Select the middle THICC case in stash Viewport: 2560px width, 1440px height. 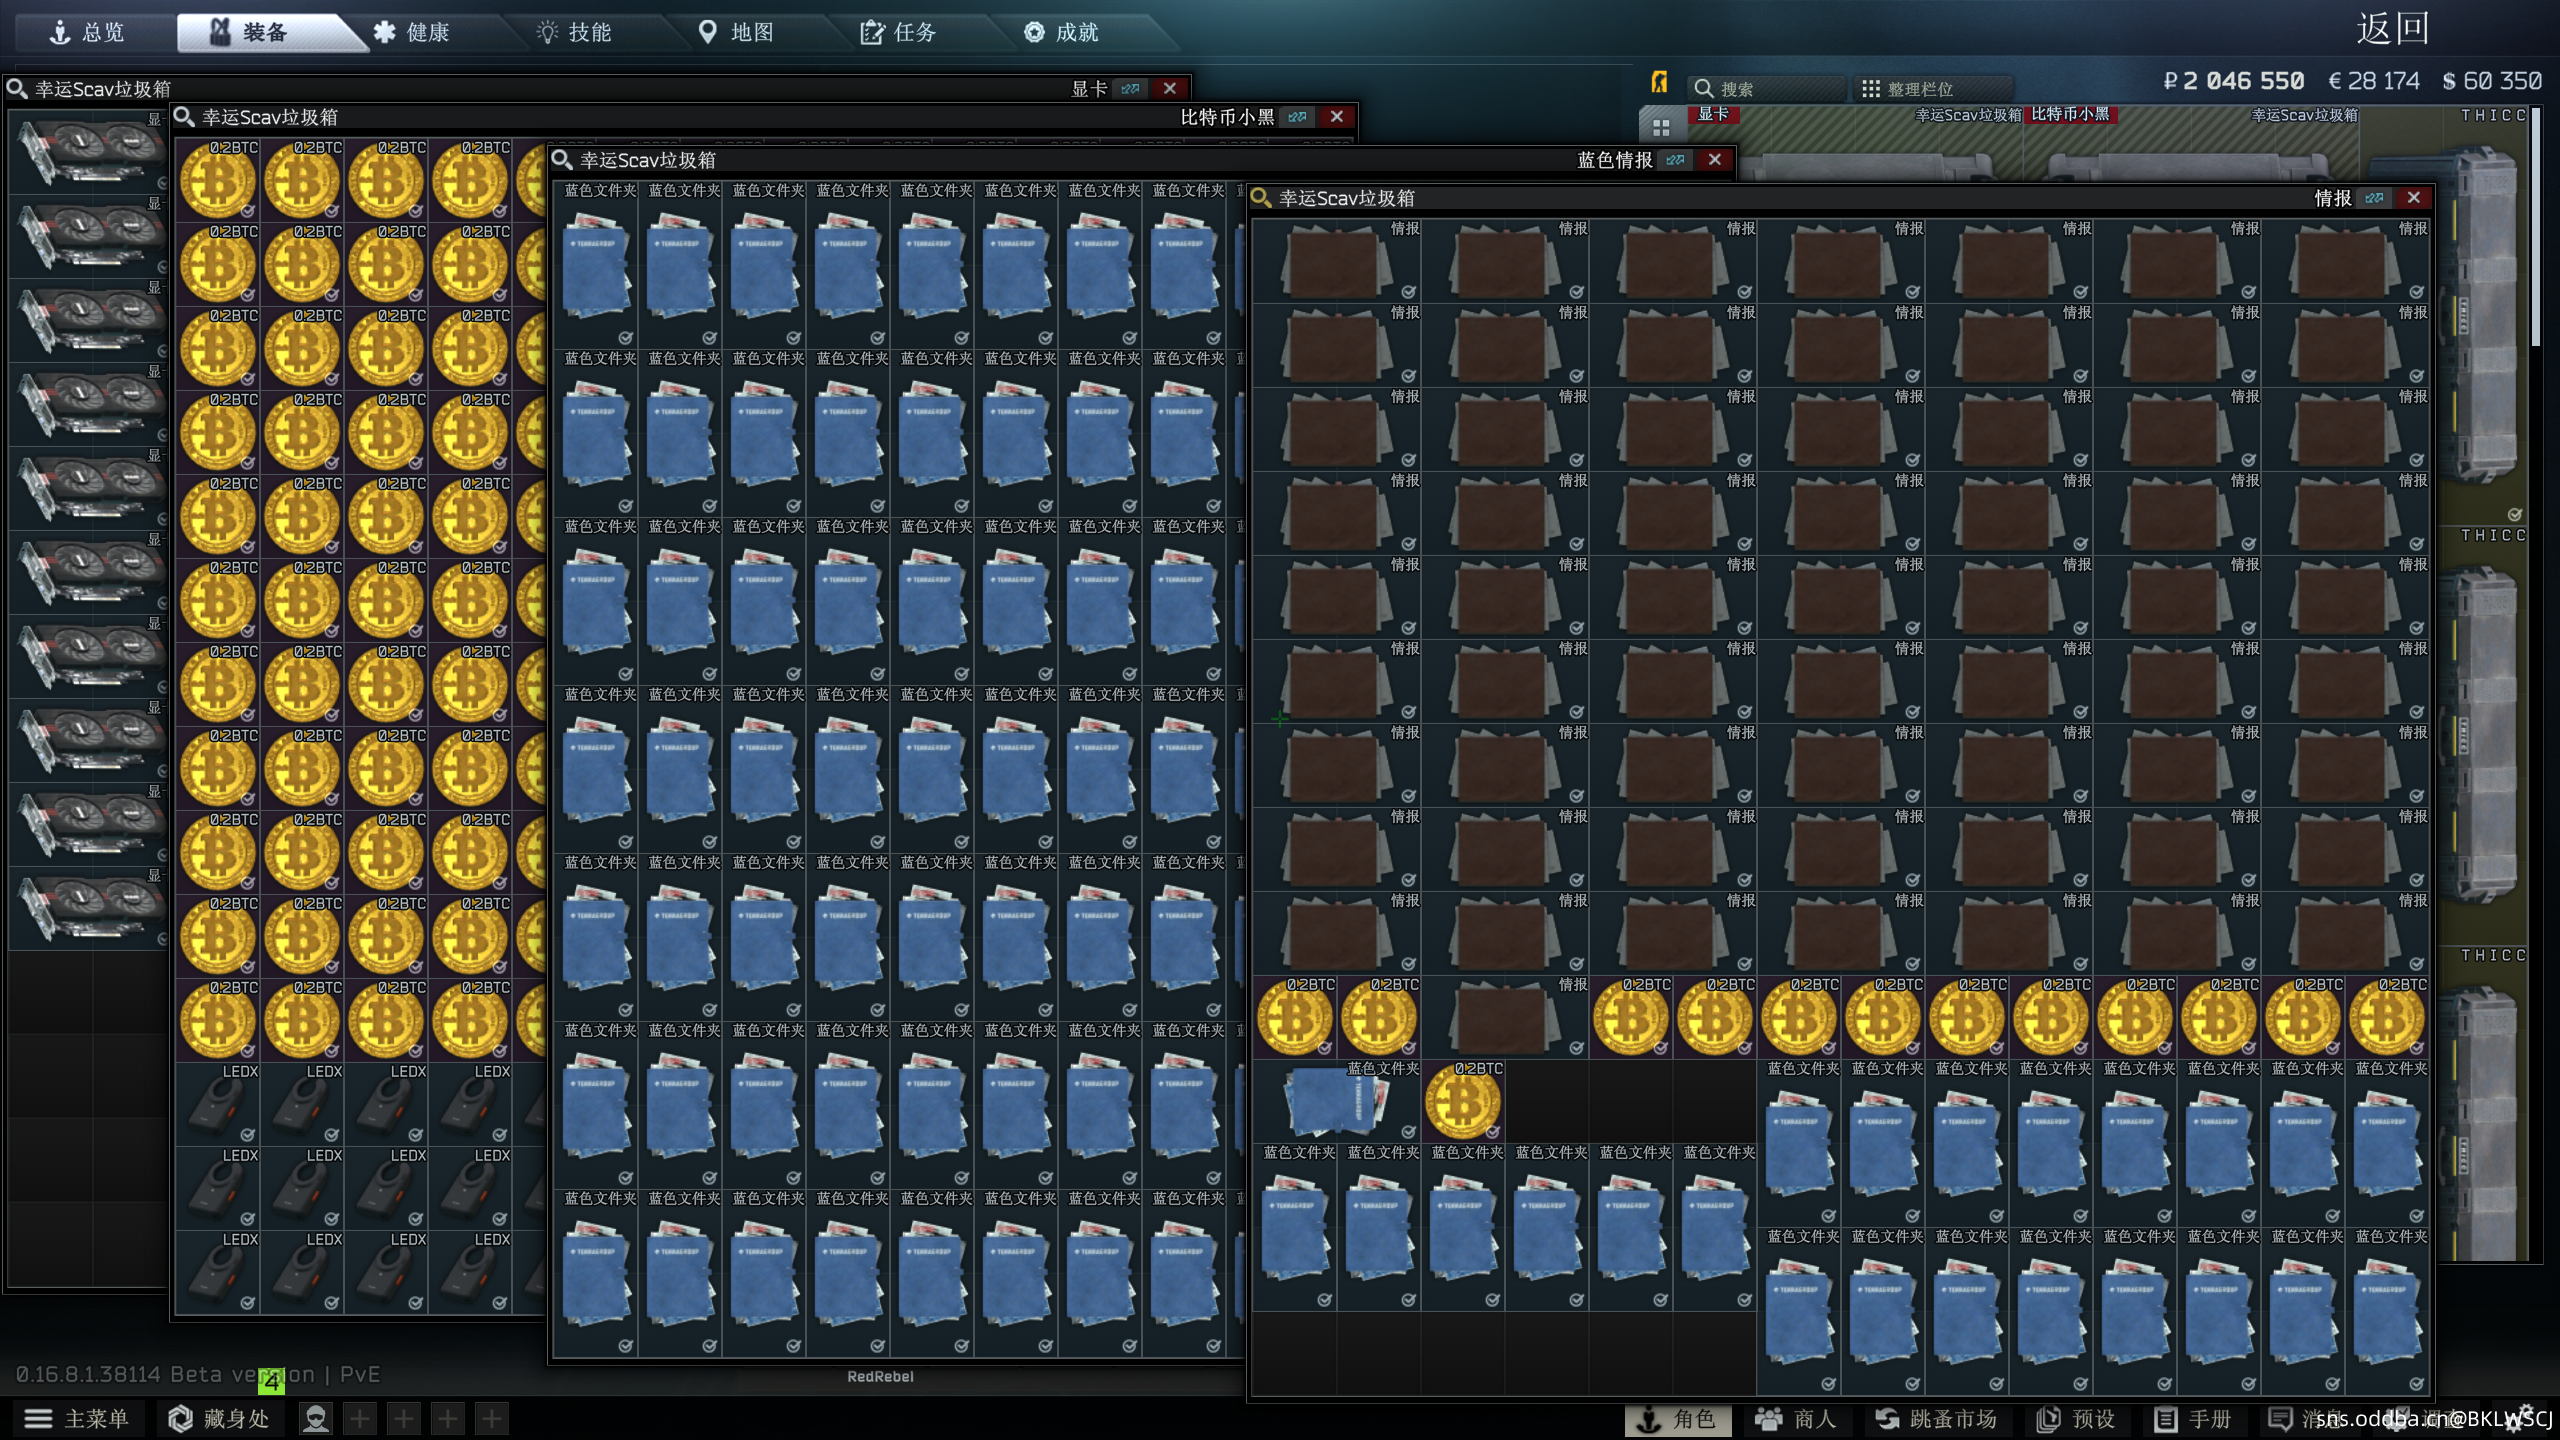click(2484, 736)
